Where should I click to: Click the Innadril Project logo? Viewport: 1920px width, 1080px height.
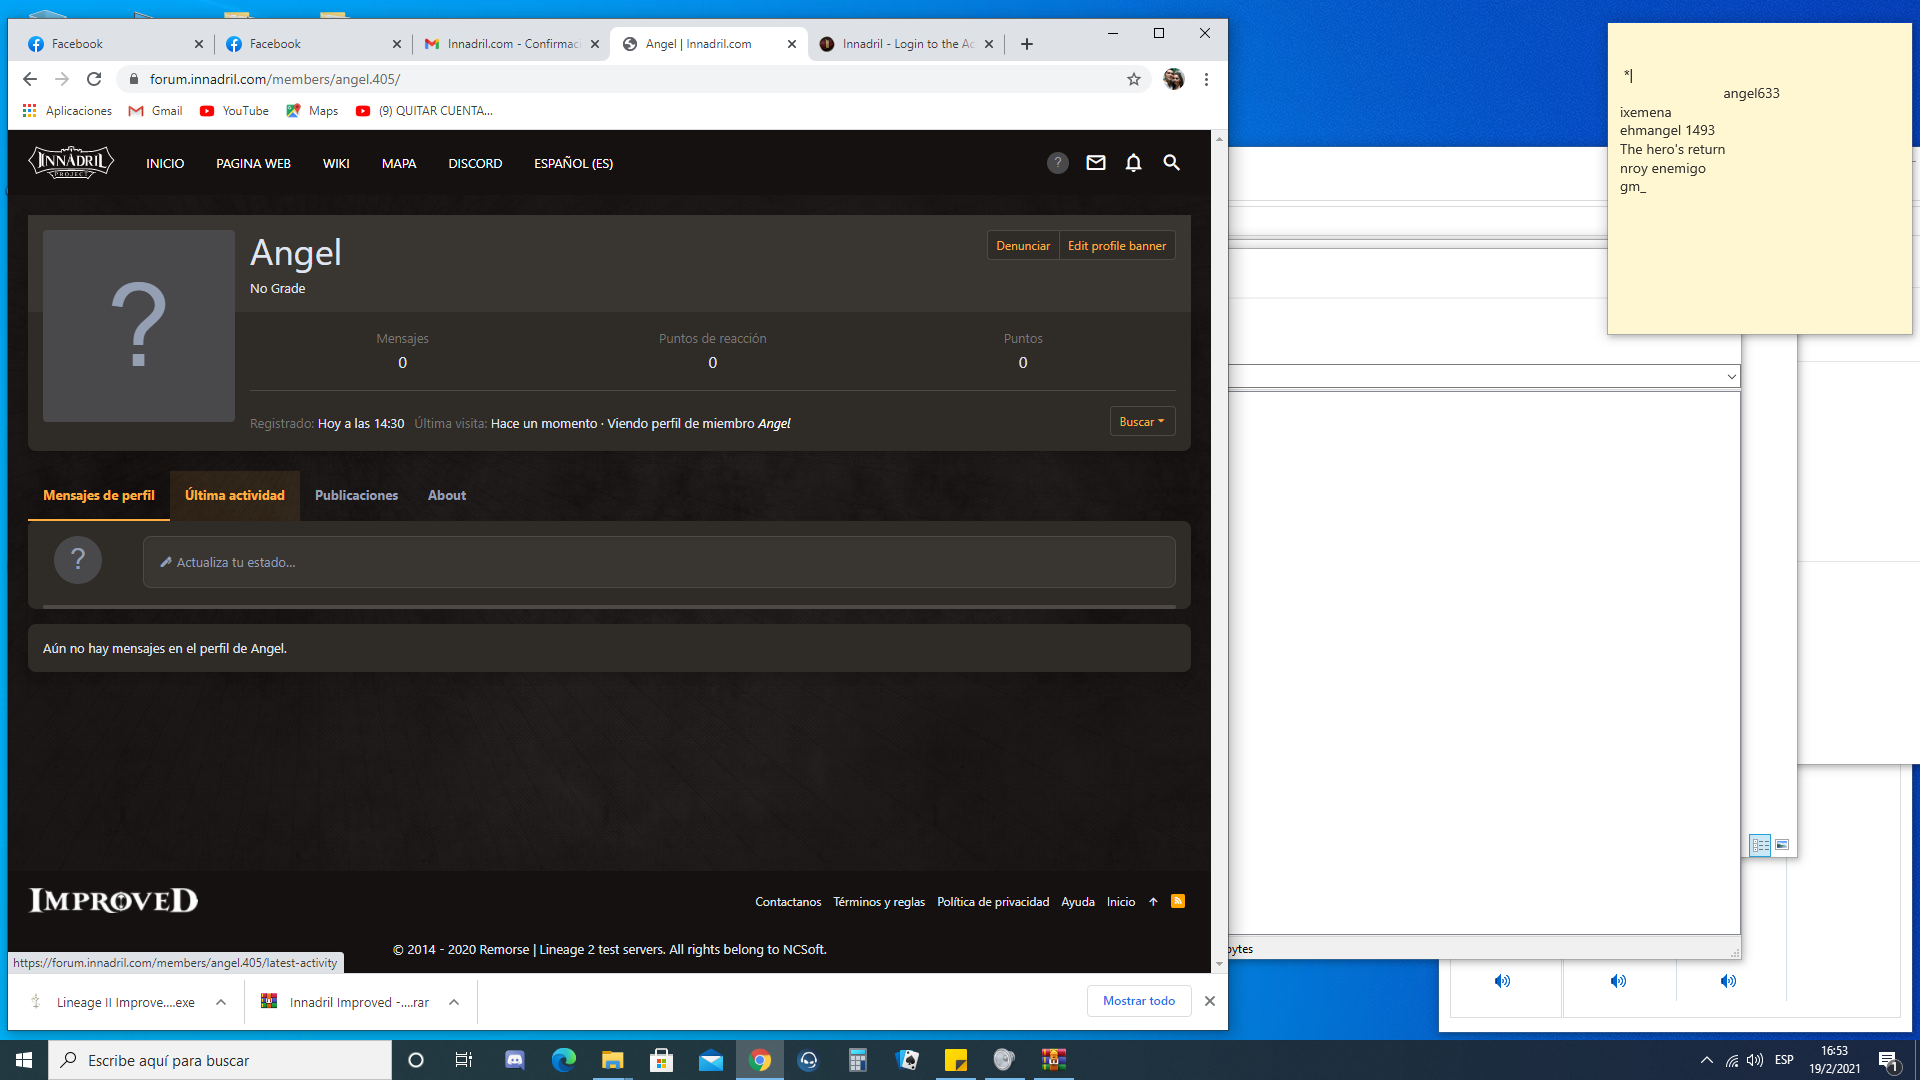click(x=71, y=162)
